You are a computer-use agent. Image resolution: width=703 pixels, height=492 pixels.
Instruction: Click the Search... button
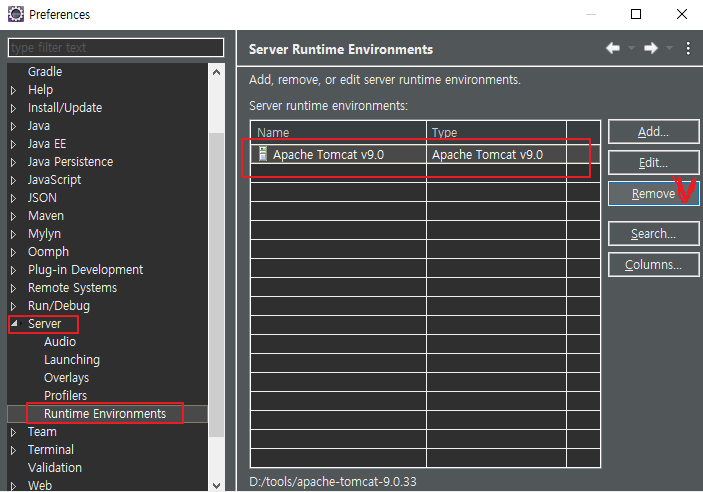click(653, 234)
